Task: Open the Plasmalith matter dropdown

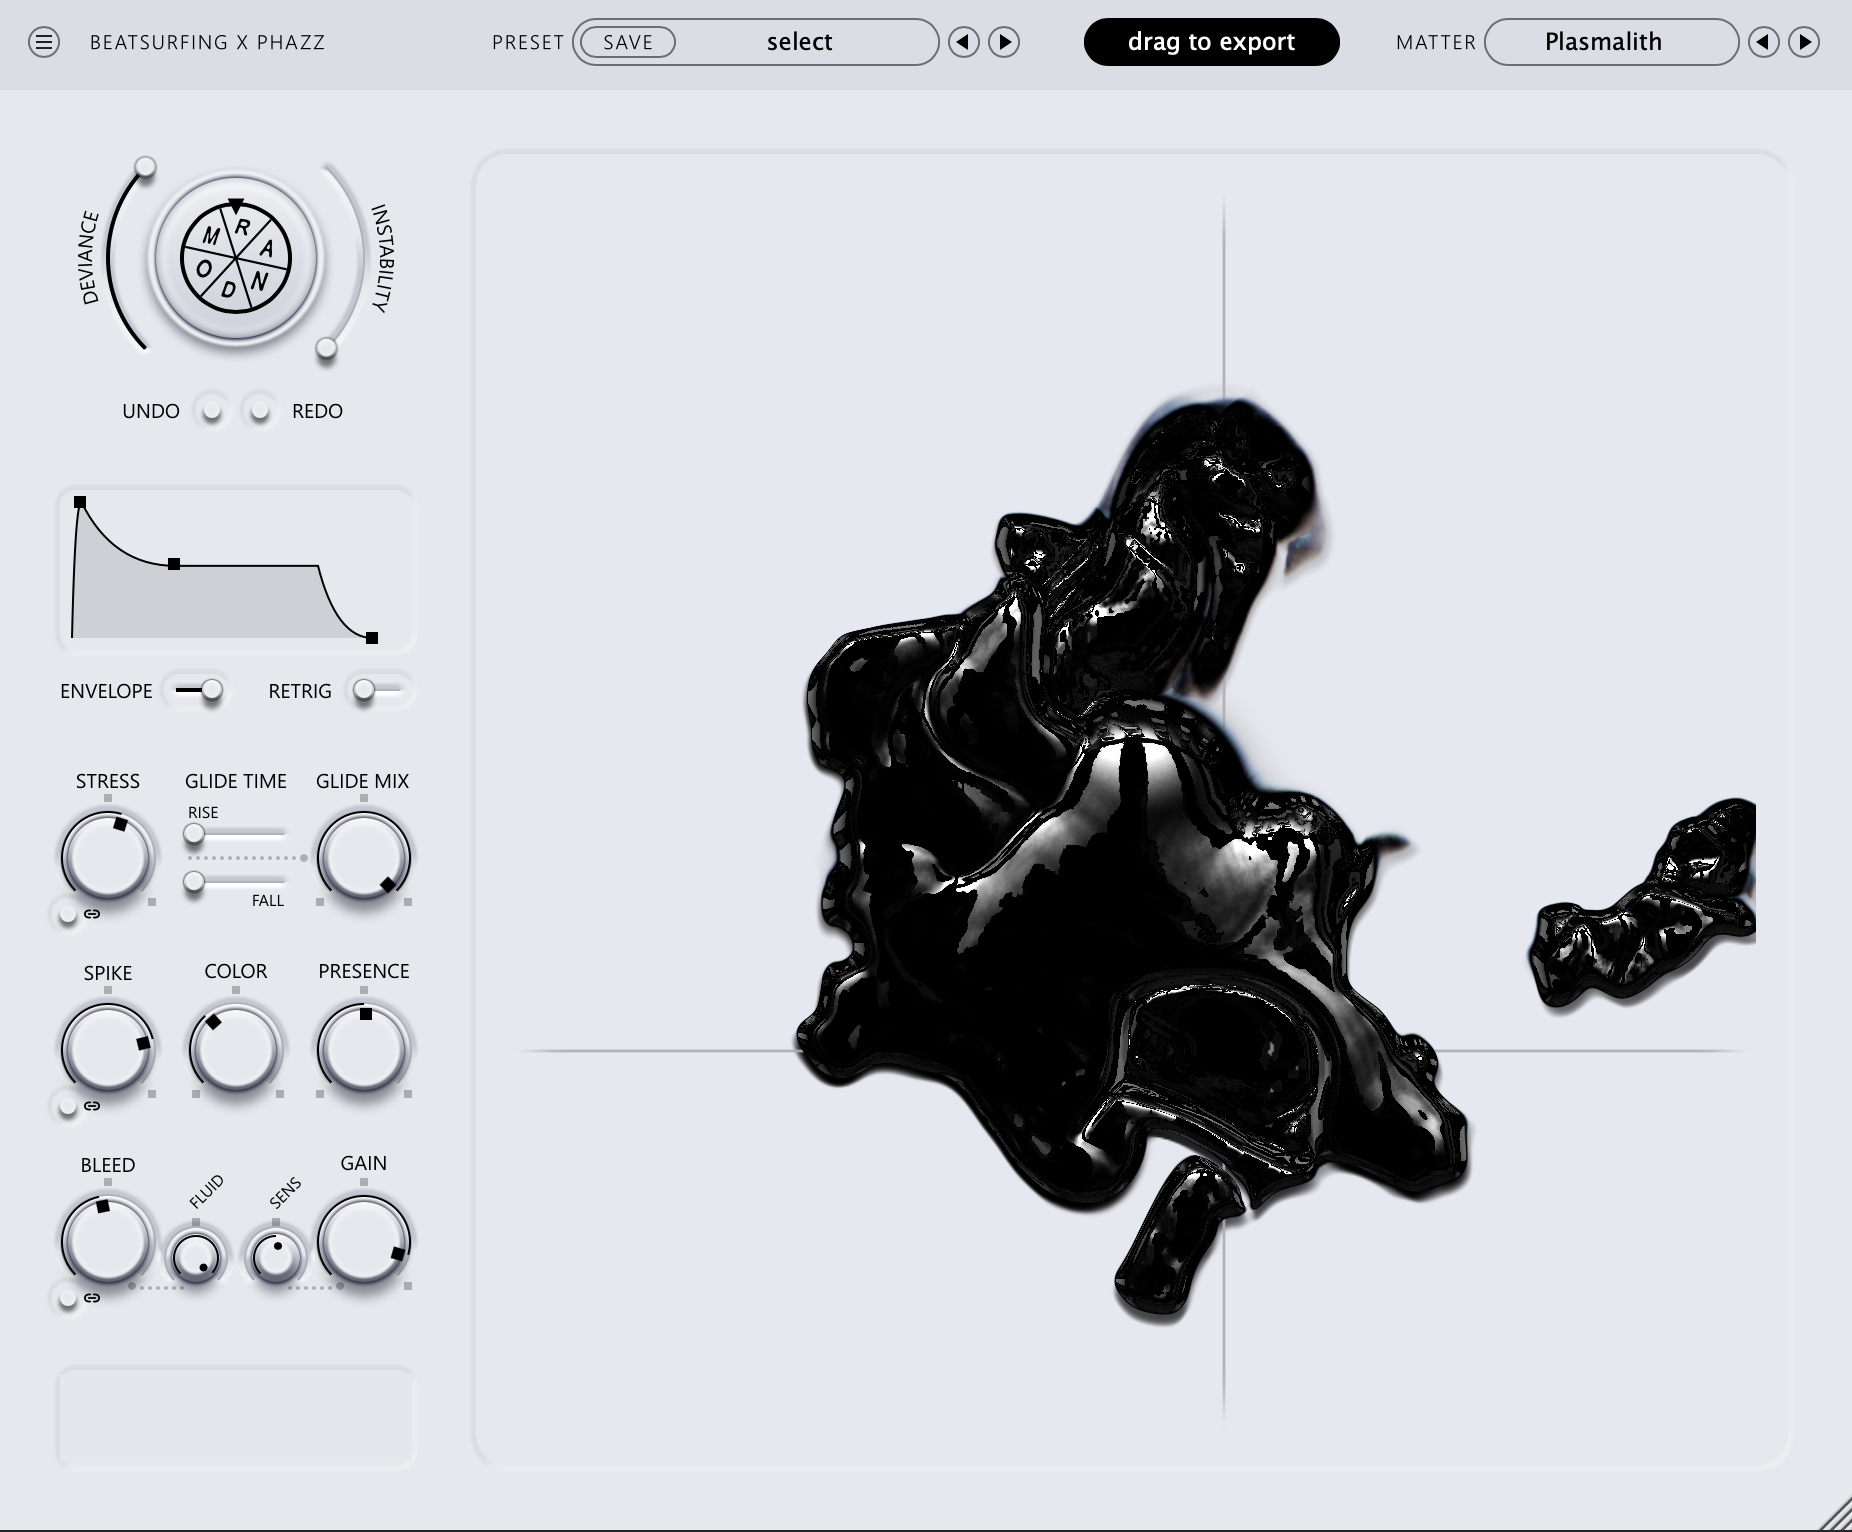Action: tap(1611, 42)
